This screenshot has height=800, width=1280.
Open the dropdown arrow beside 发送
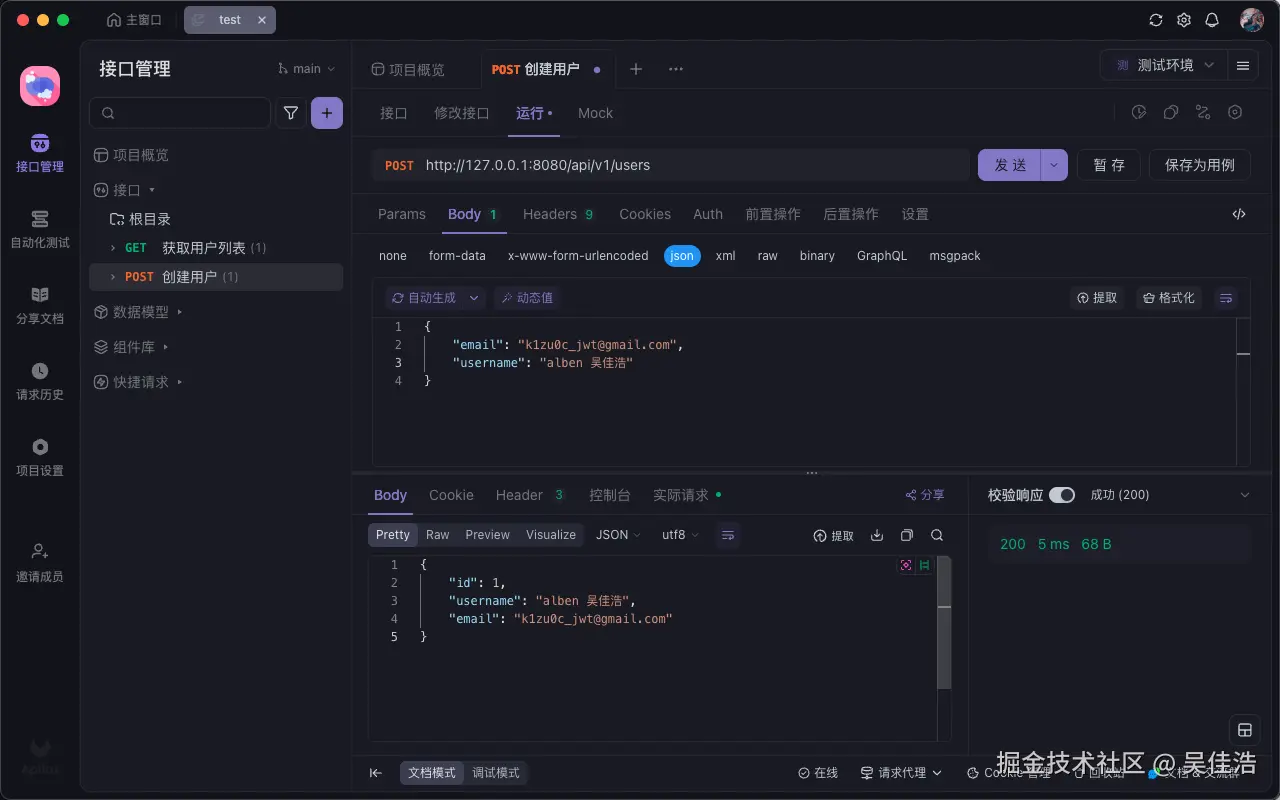(x=1054, y=165)
